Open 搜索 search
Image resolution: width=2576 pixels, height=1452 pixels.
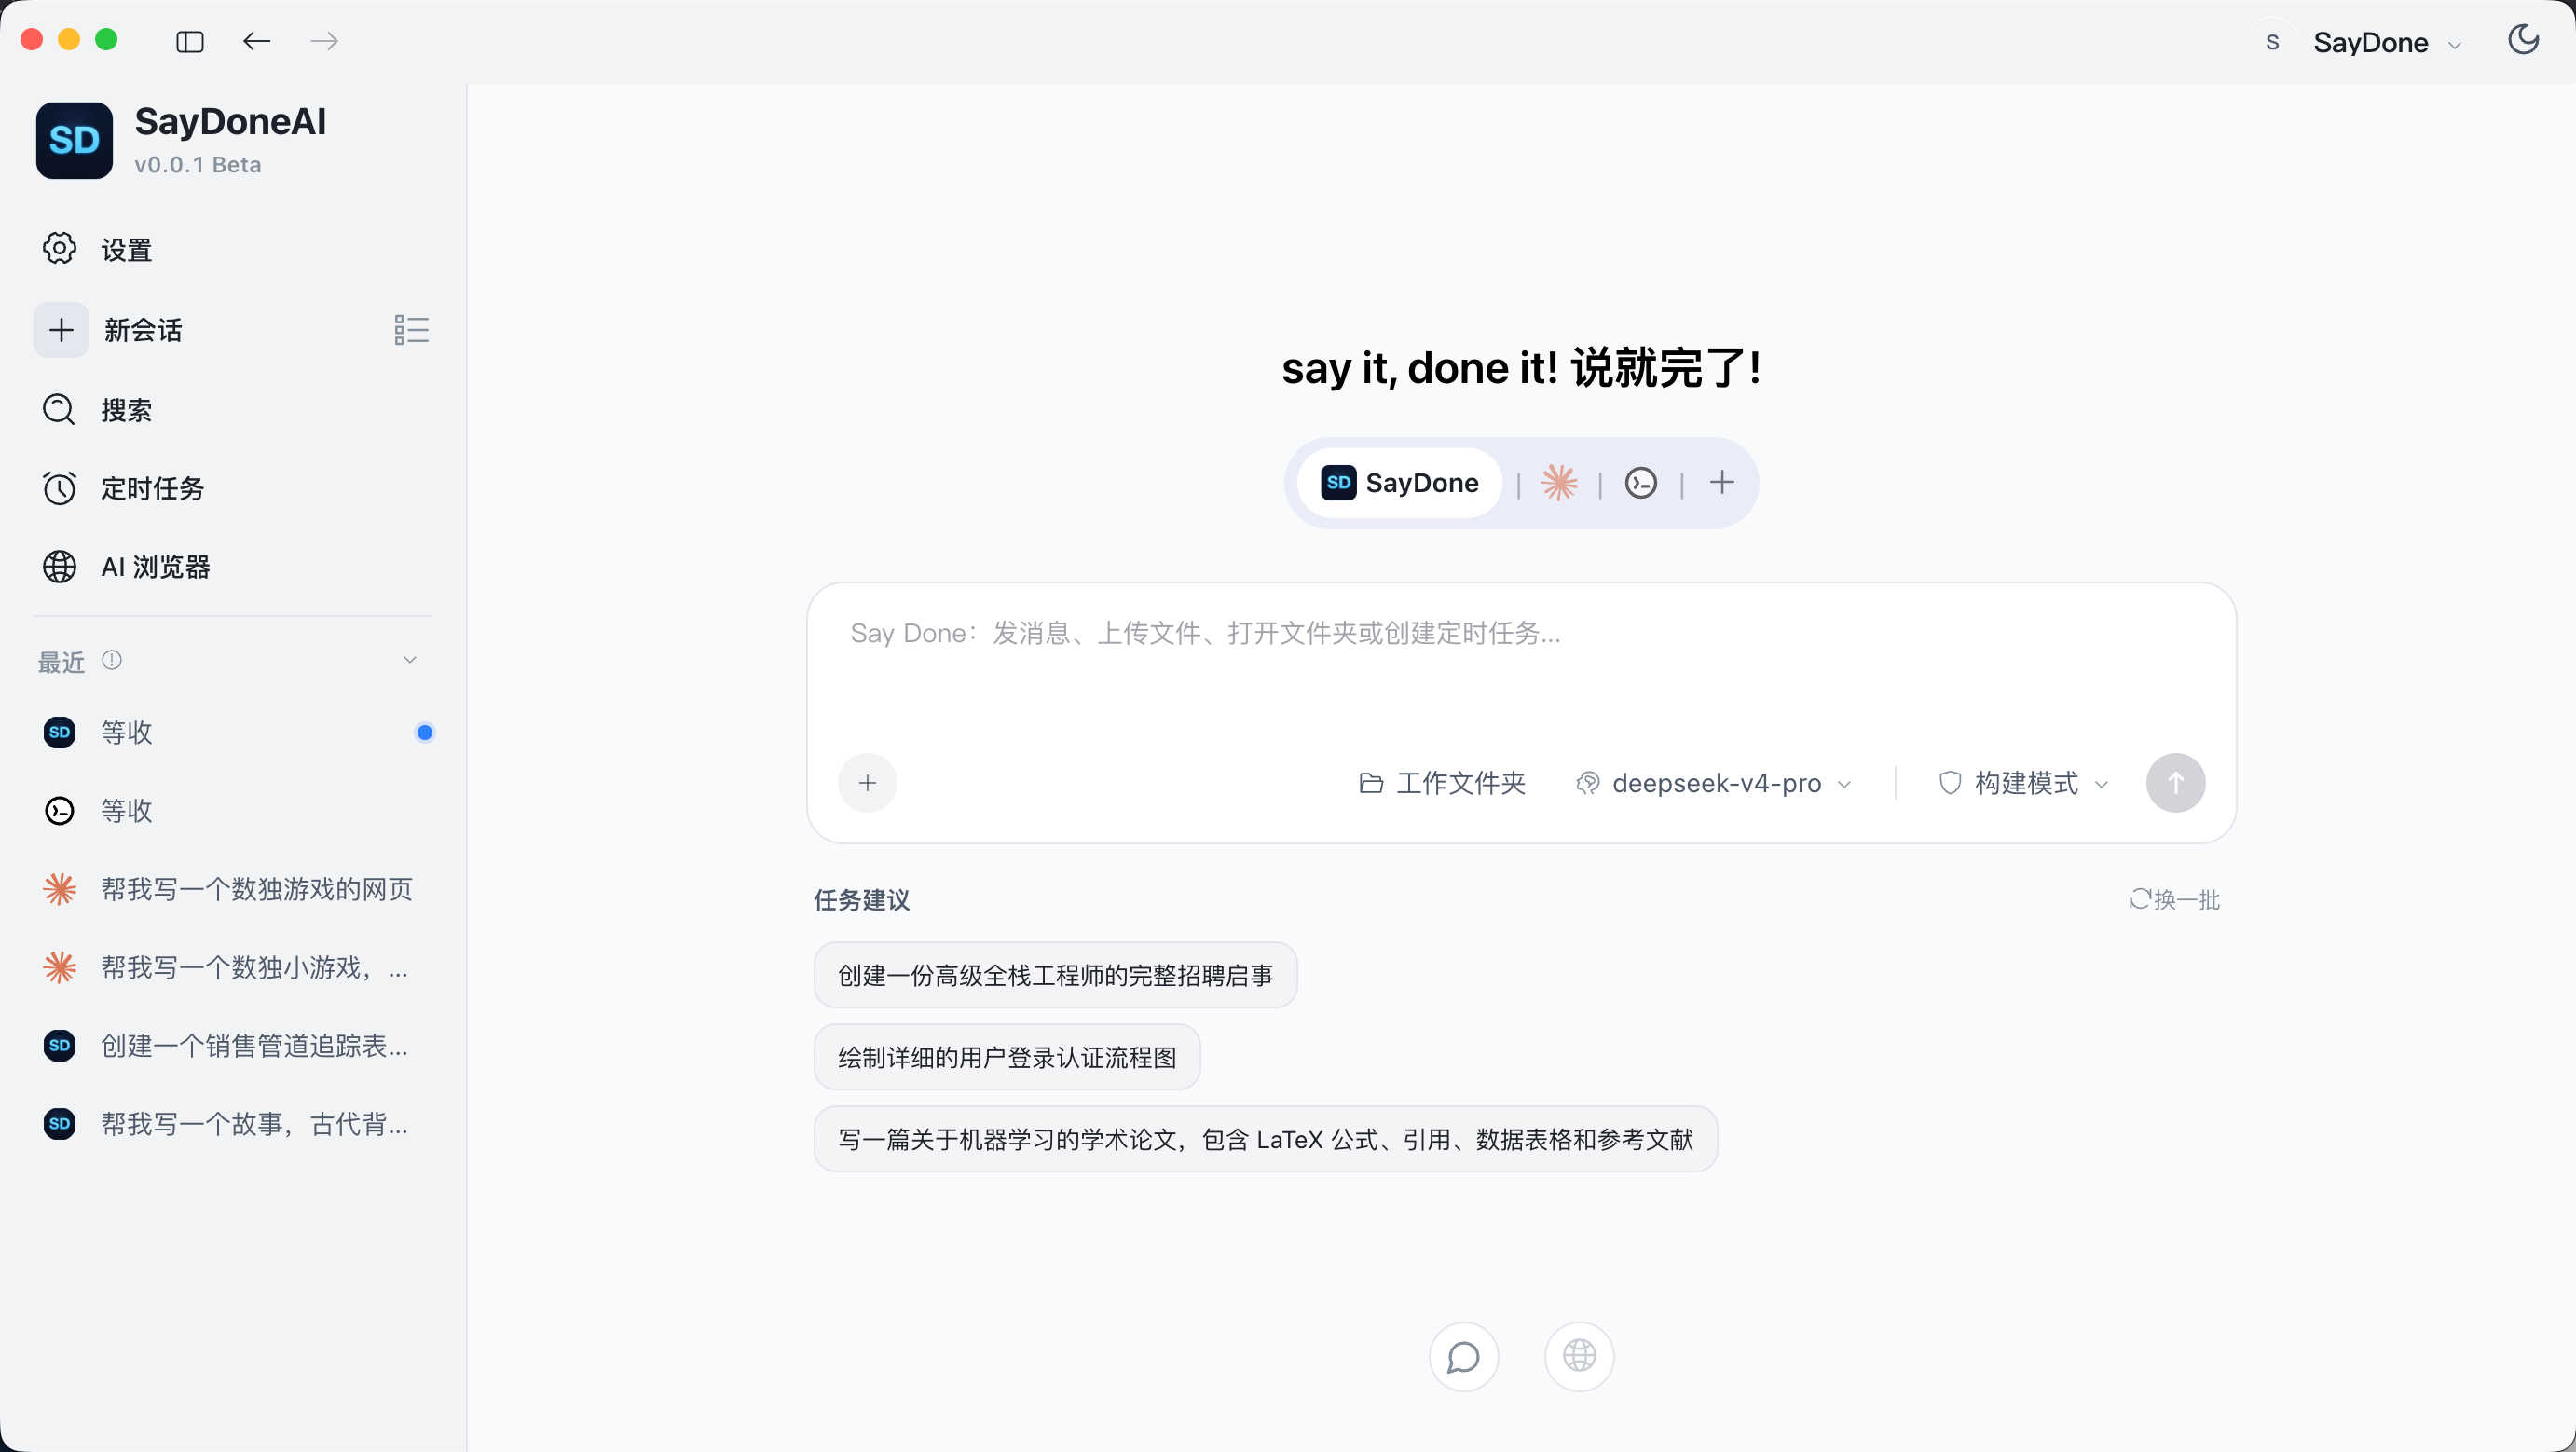(x=232, y=410)
